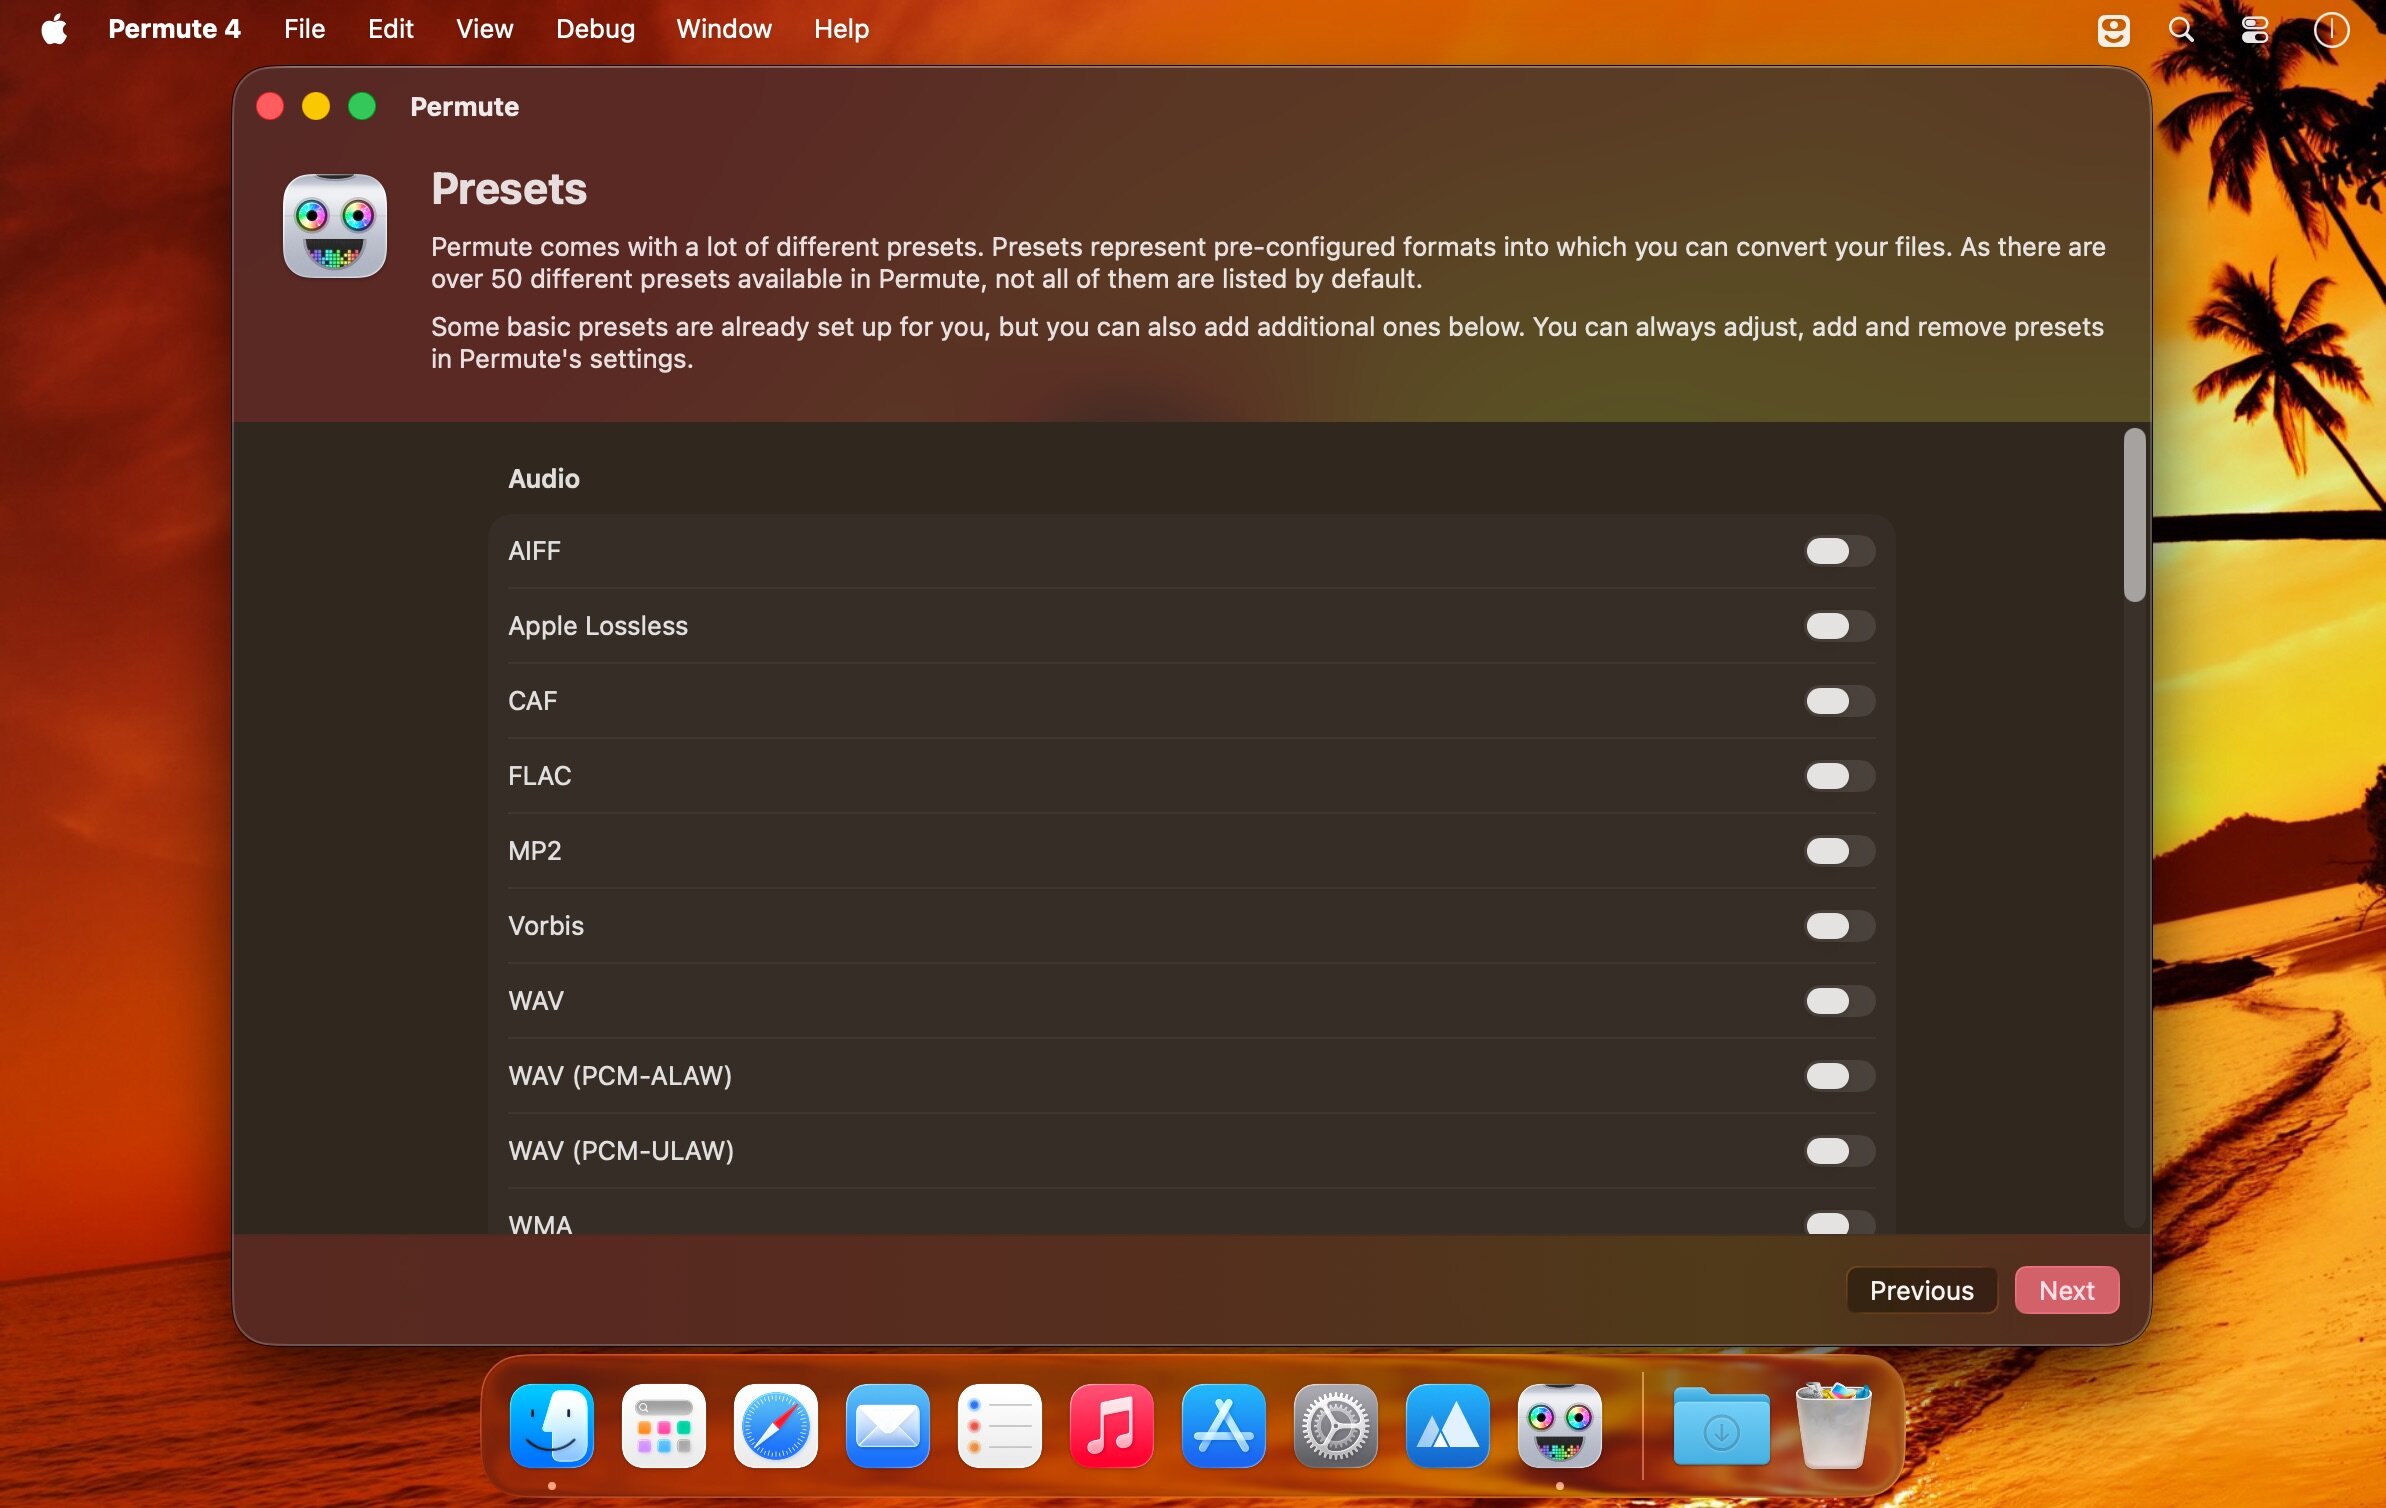Toggle the Vorbis preset switch
This screenshot has width=2386, height=1508.
(x=1839, y=926)
